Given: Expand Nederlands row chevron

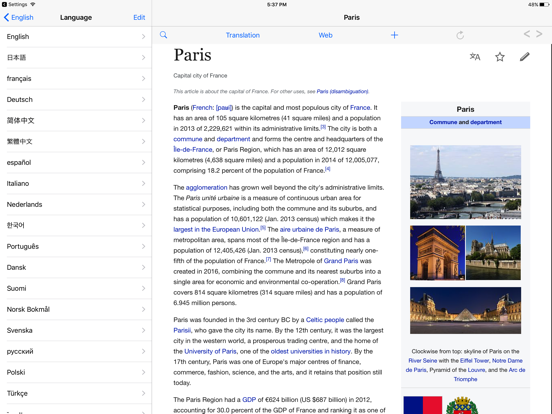Looking at the screenshot, I should click(143, 205).
